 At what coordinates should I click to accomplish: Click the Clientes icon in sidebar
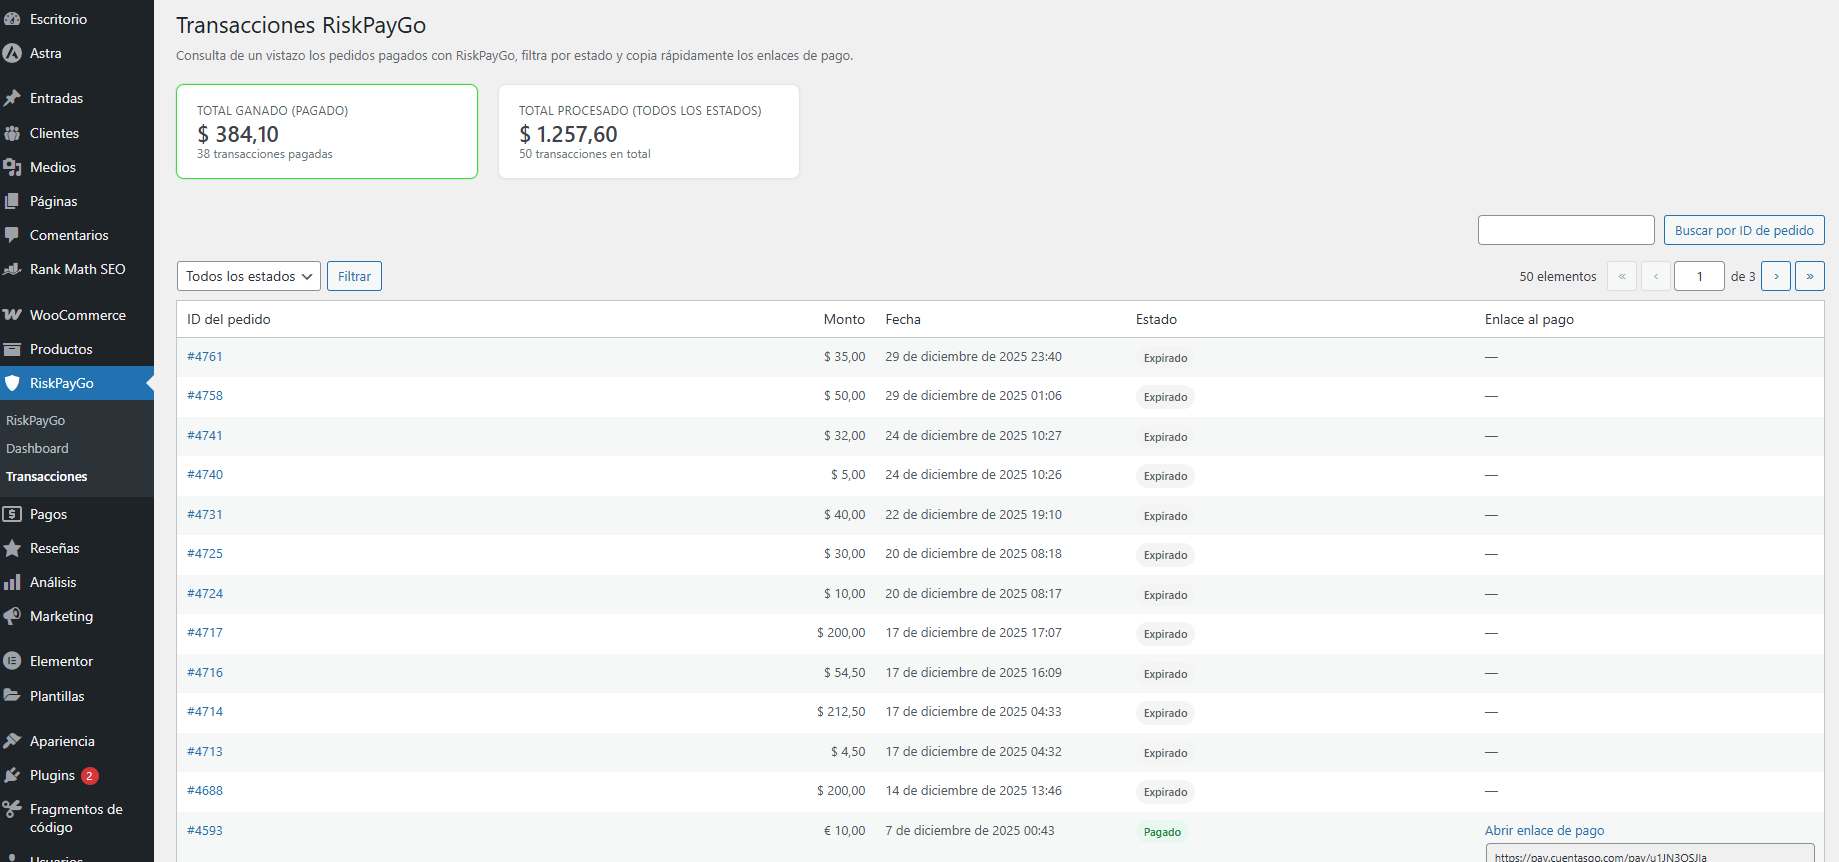point(12,133)
